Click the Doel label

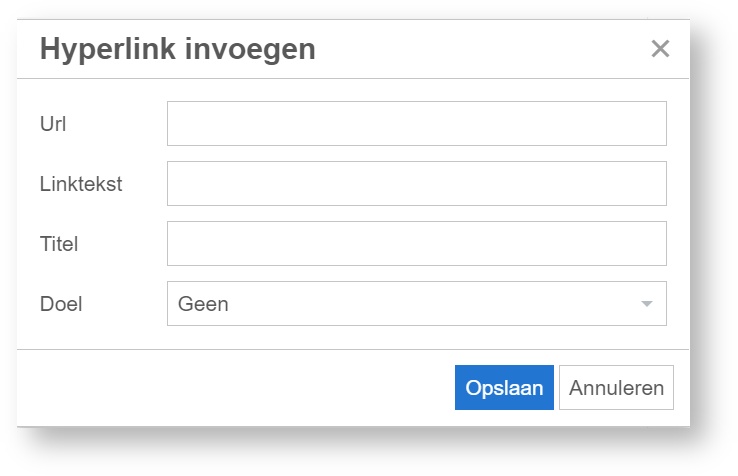click(61, 304)
